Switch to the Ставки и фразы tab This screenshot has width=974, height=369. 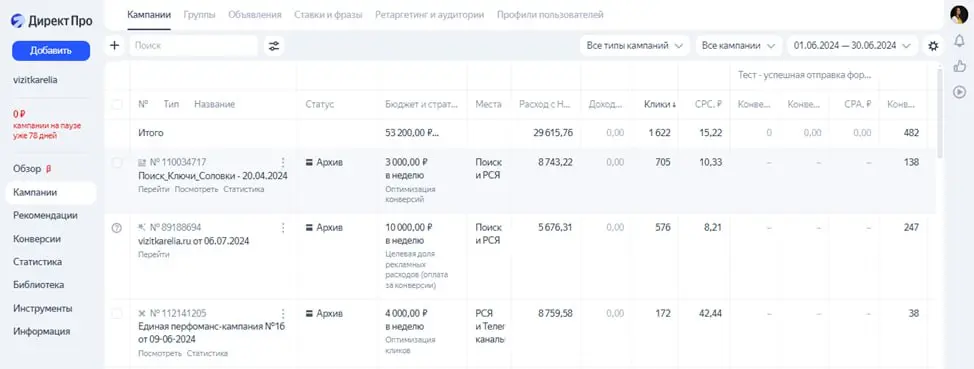coord(328,14)
